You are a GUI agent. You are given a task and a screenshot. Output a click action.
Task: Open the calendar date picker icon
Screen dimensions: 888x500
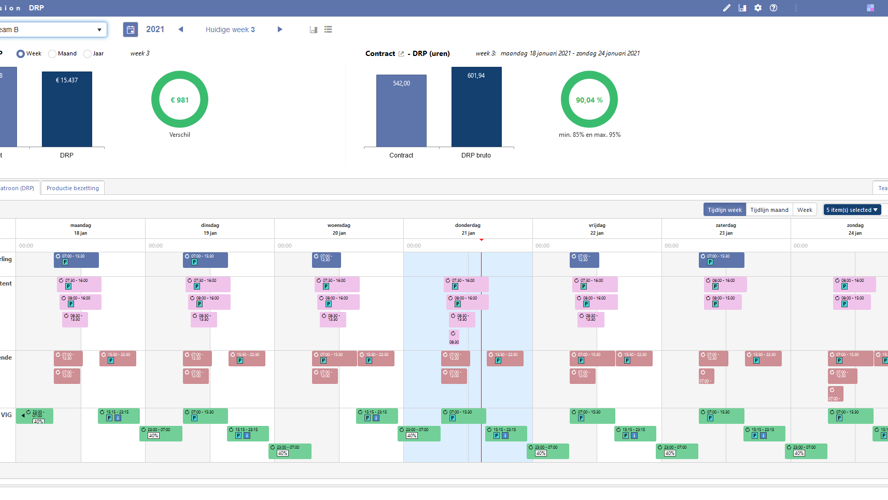click(x=130, y=29)
